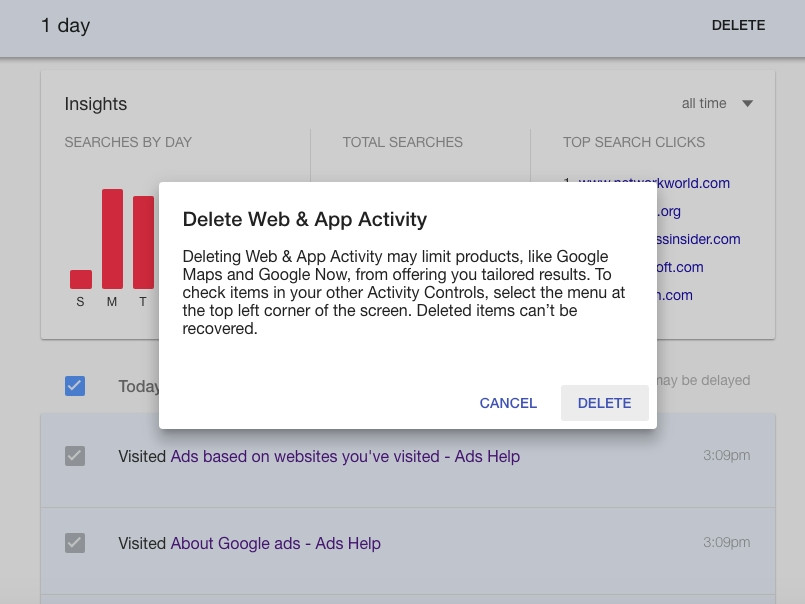Click the Tuesday bar in the chart
Screen dimensions: 805x604
tap(143, 242)
